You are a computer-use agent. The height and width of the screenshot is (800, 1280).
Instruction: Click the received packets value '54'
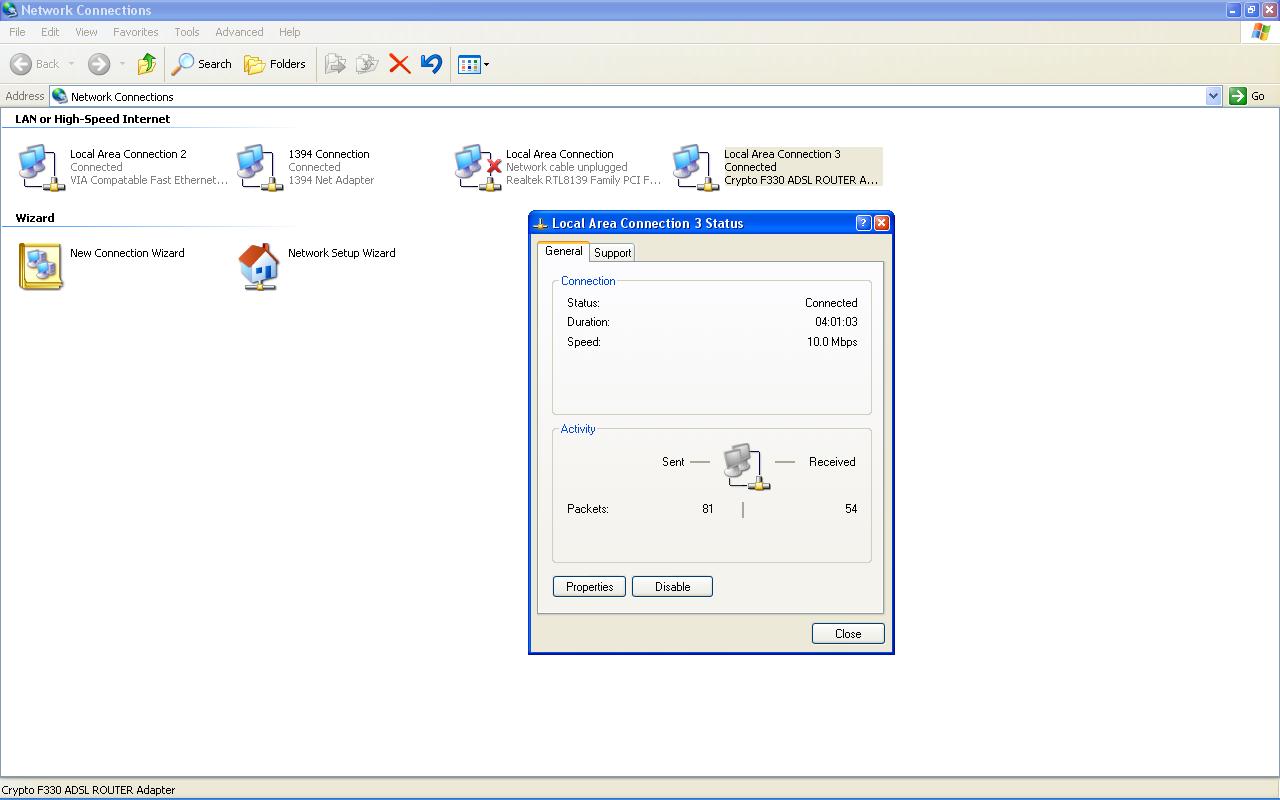[851, 509]
